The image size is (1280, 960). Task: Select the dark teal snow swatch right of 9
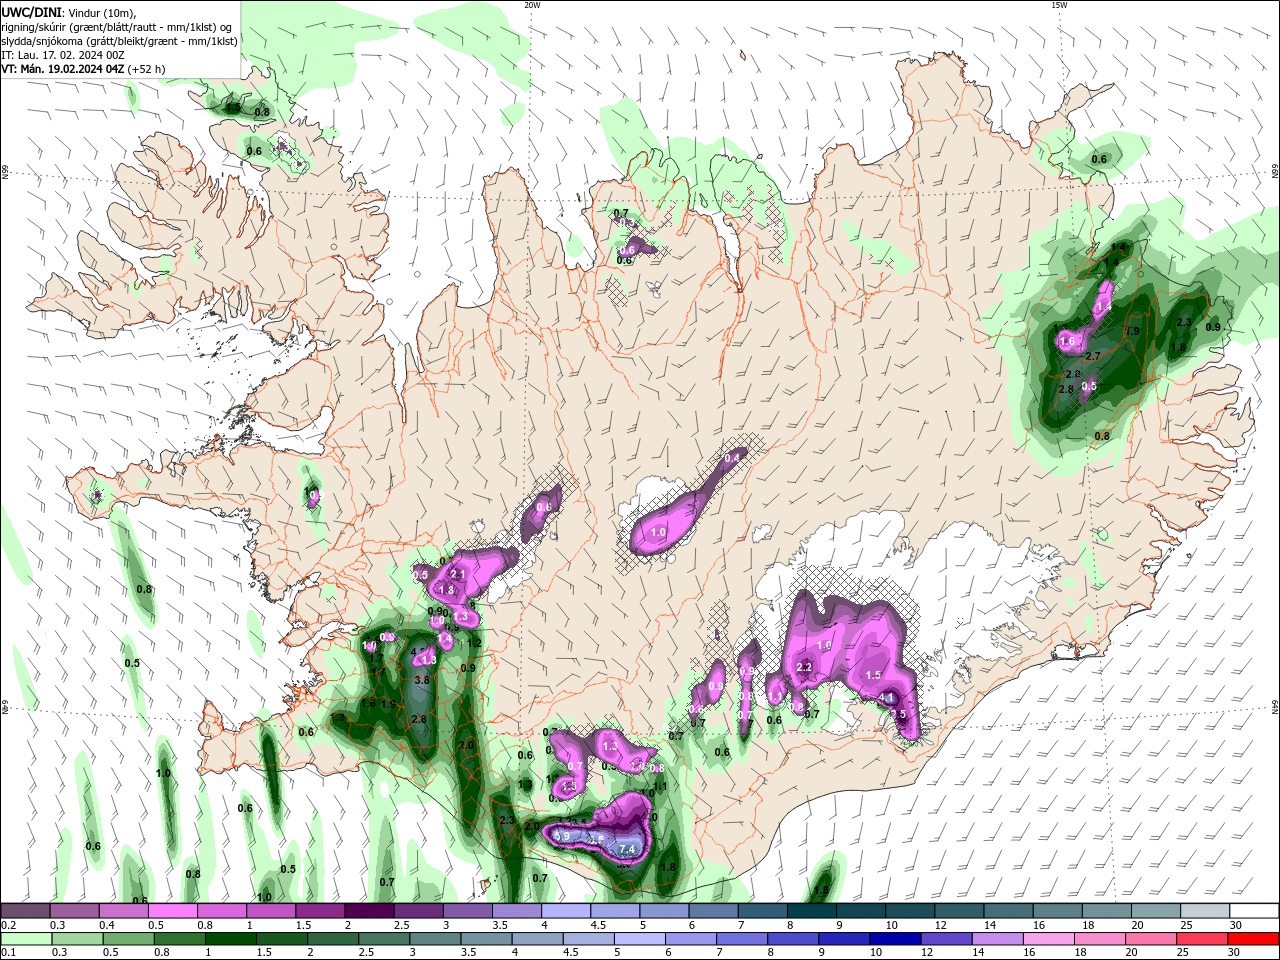pos(861,911)
